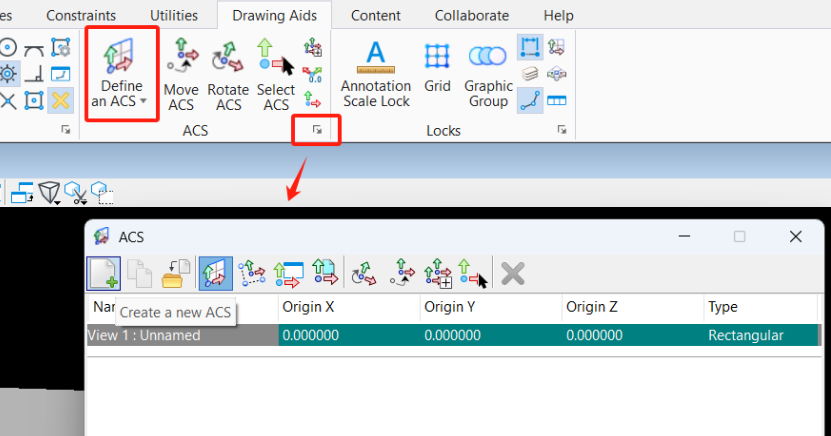The image size is (831, 436).
Task: Click the grey X delete ACS icon
Action: (512, 273)
